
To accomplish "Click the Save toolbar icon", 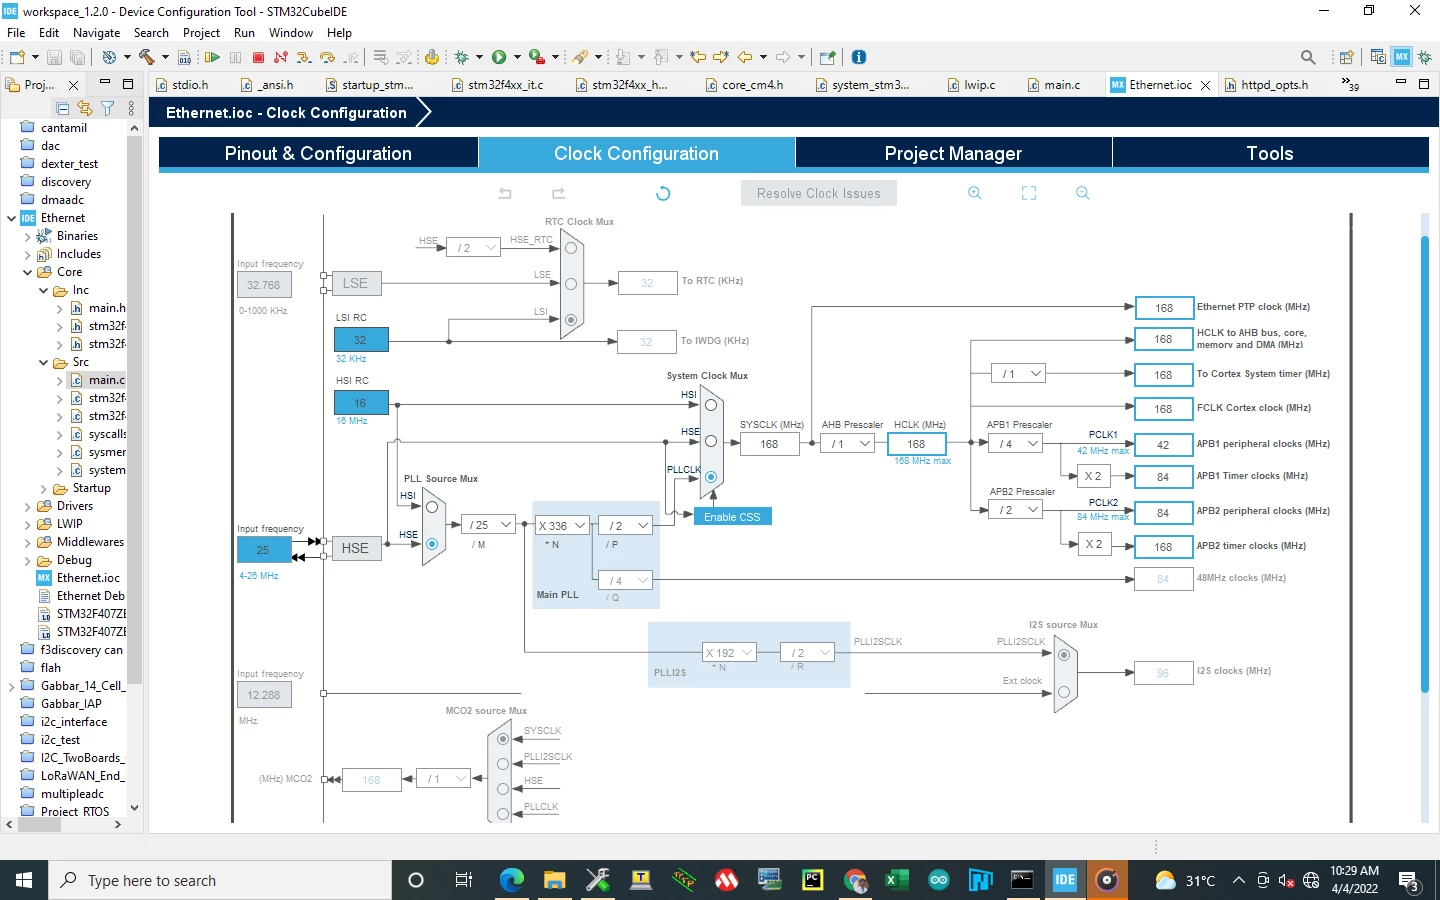I will pos(54,58).
